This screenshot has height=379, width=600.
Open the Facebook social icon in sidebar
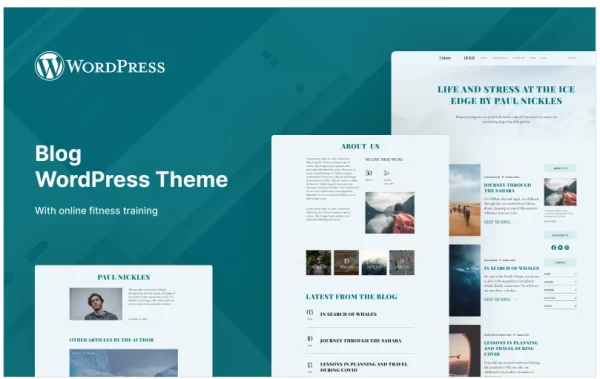pos(553,248)
